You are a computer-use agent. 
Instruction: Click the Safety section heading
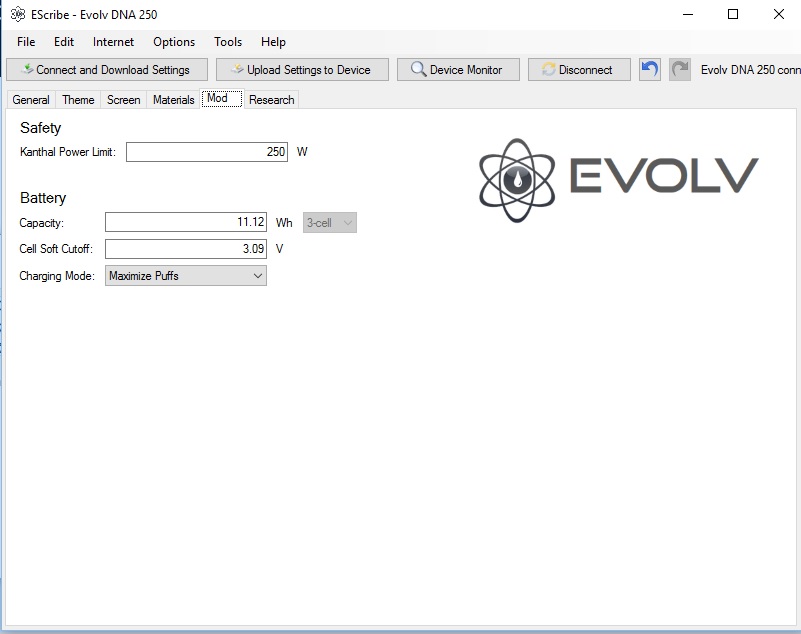point(40,128)
